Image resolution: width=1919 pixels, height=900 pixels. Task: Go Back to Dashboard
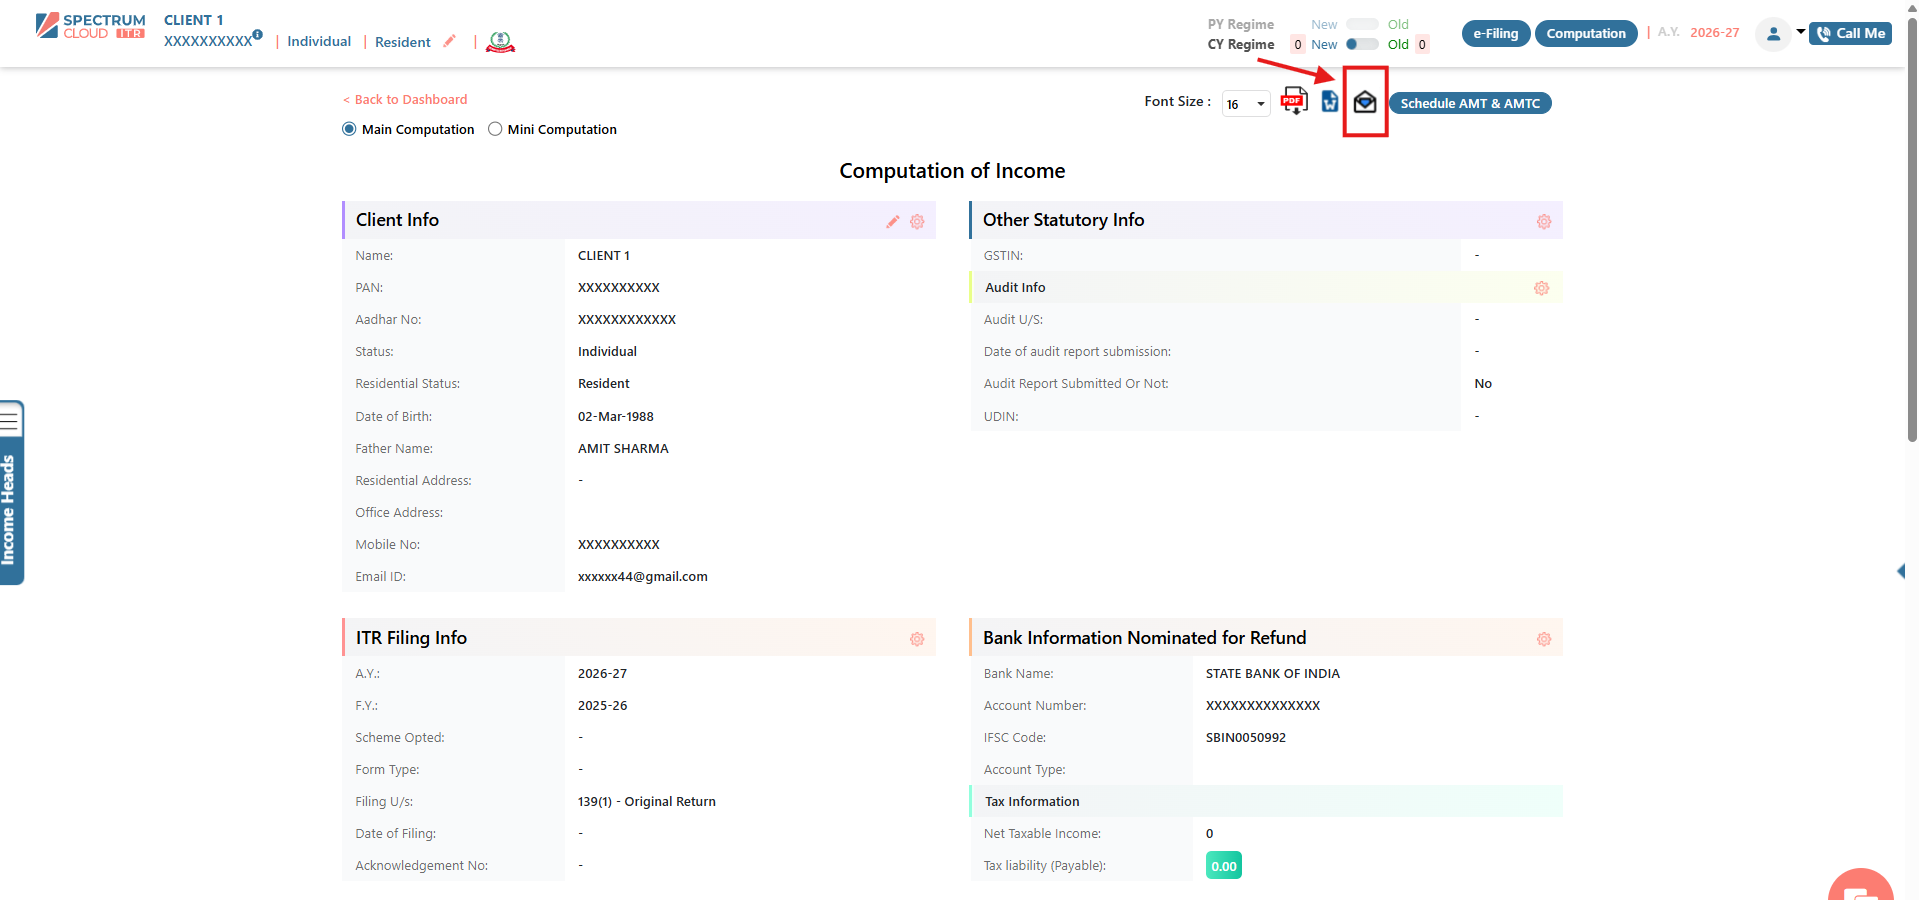pos(405,99)
